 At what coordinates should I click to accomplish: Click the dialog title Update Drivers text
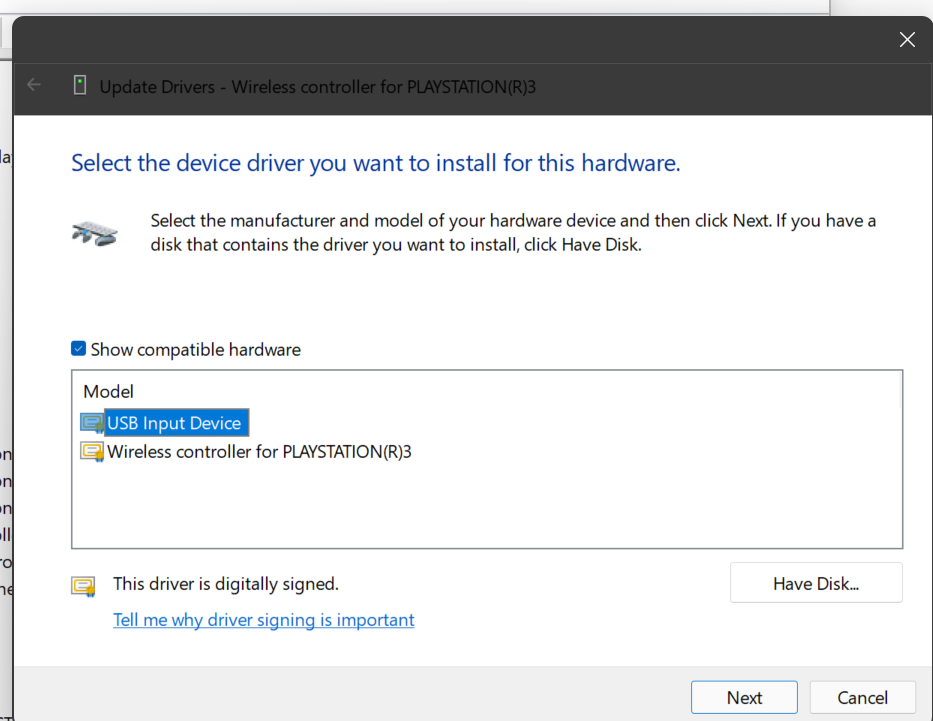318,87
